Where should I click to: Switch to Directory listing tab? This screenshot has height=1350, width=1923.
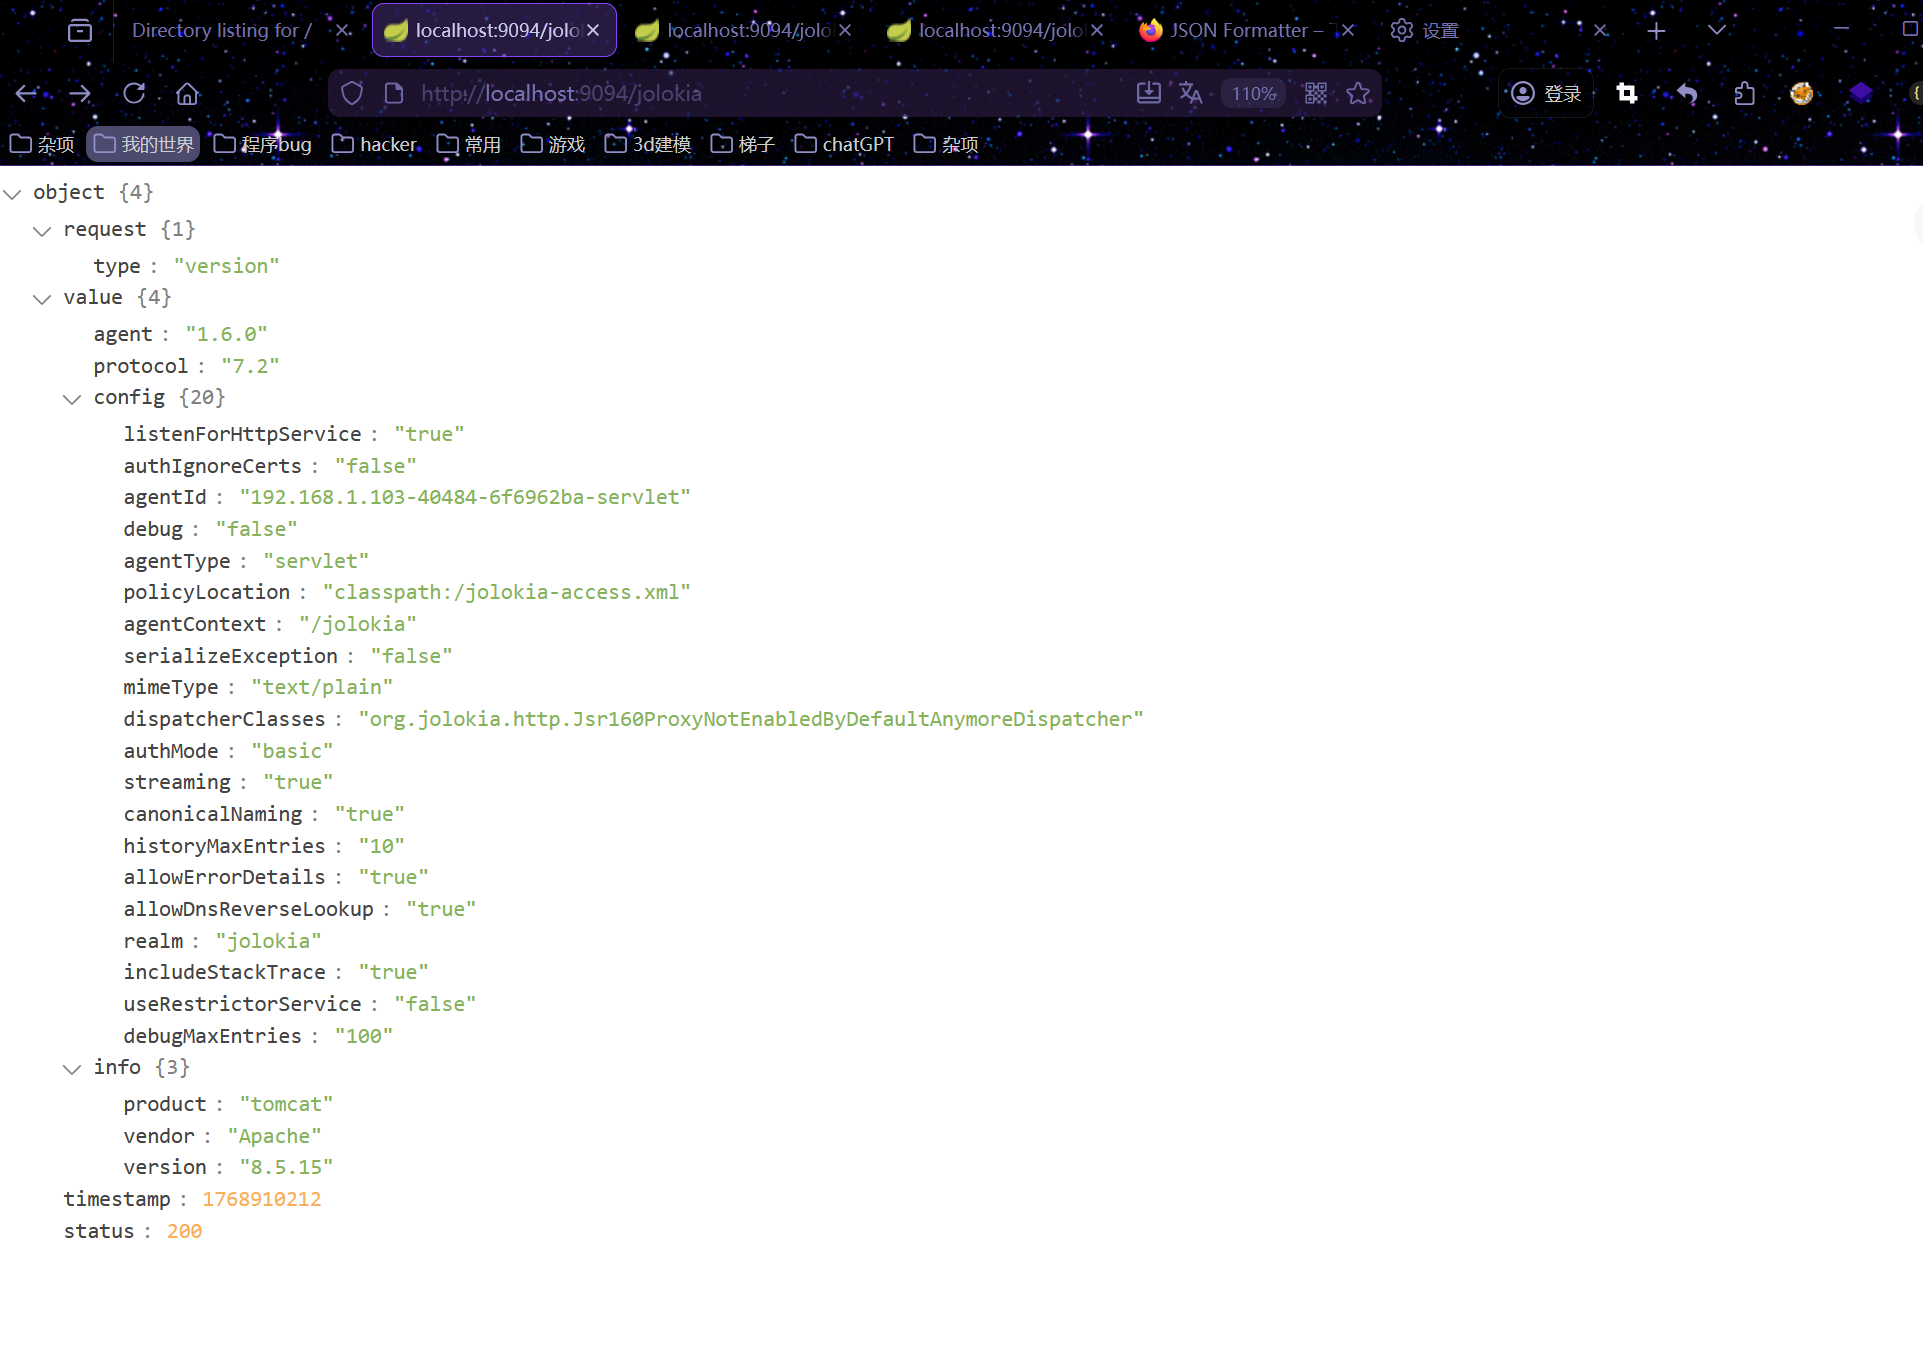[x=220, y=30]
